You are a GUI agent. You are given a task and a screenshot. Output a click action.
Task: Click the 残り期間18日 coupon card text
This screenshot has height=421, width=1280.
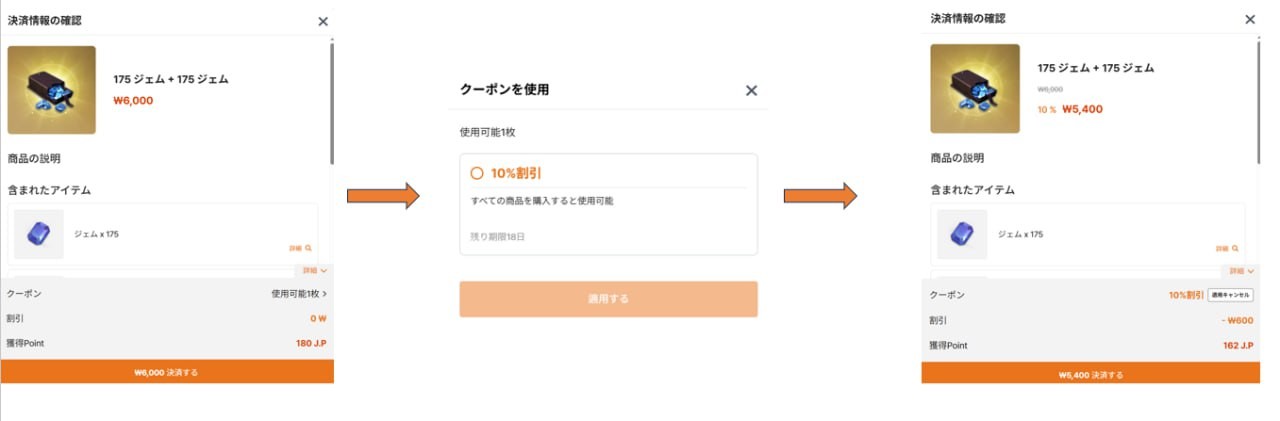(x=498, y=237)
